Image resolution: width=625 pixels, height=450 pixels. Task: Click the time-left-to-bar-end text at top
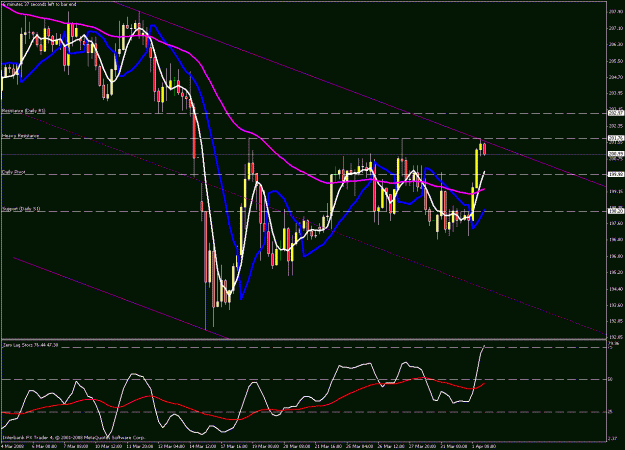point(39,4)
